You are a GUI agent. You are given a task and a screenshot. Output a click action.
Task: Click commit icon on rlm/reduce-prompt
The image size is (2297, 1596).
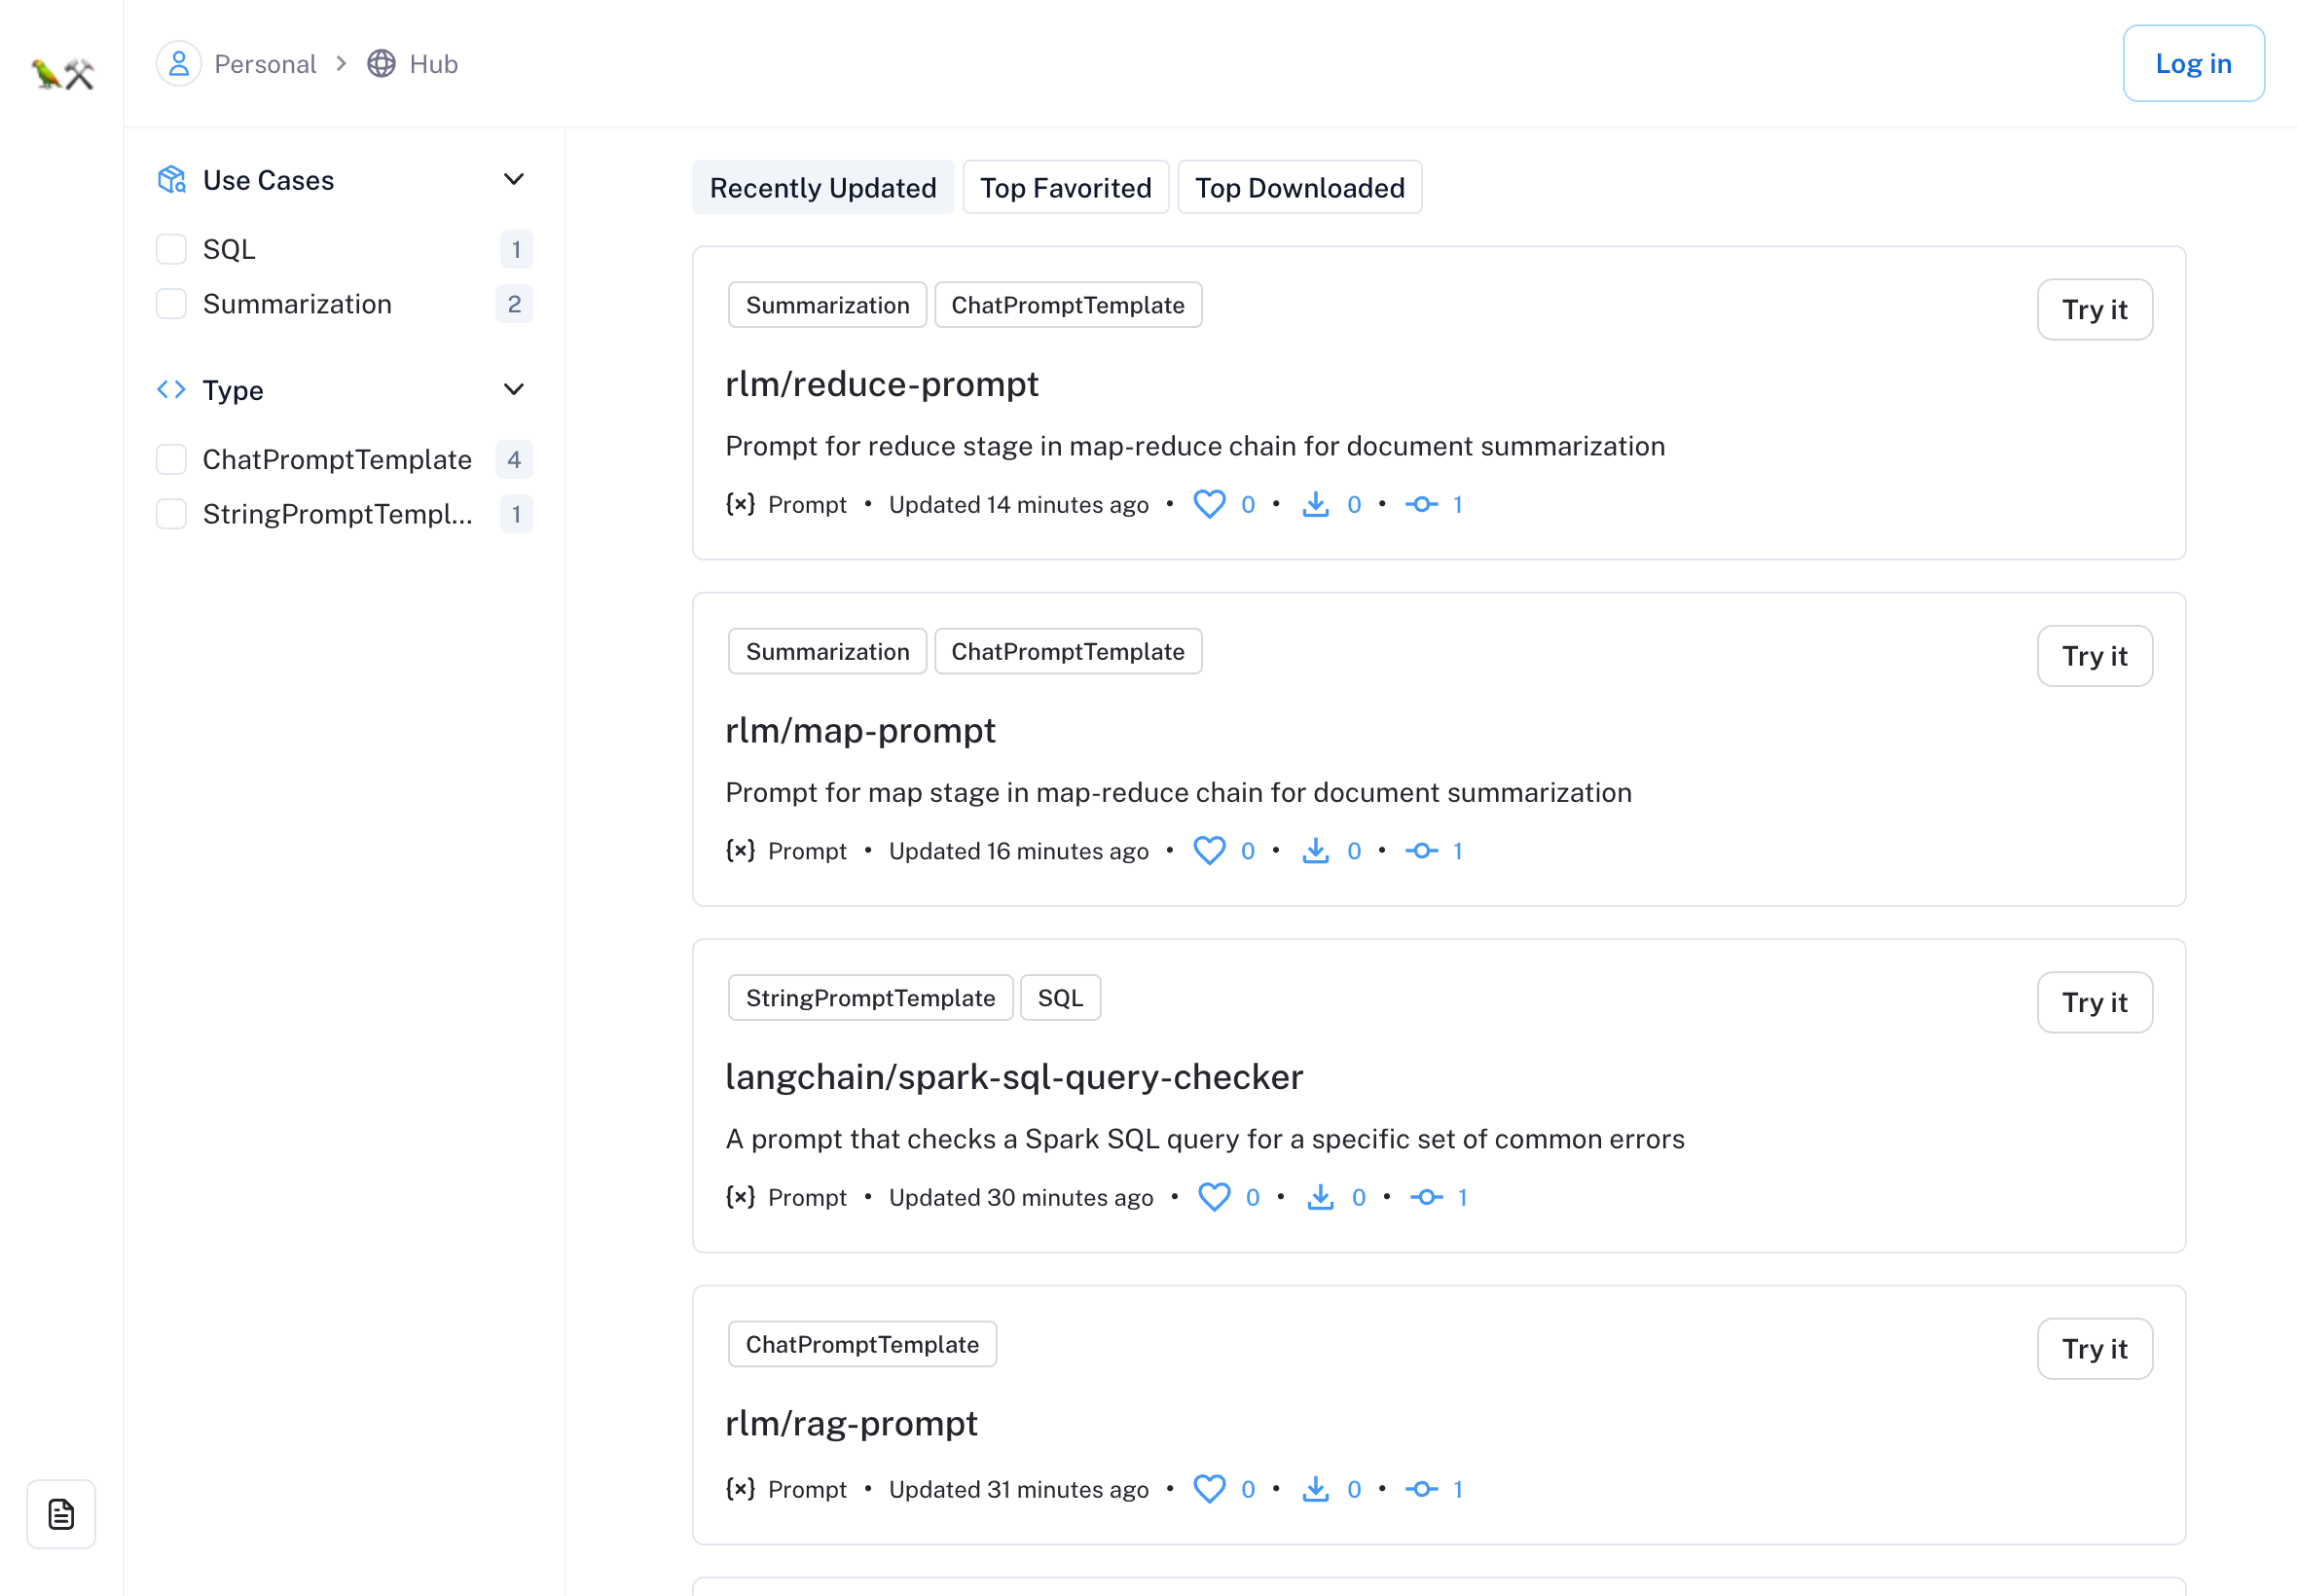coord(1422,504)
